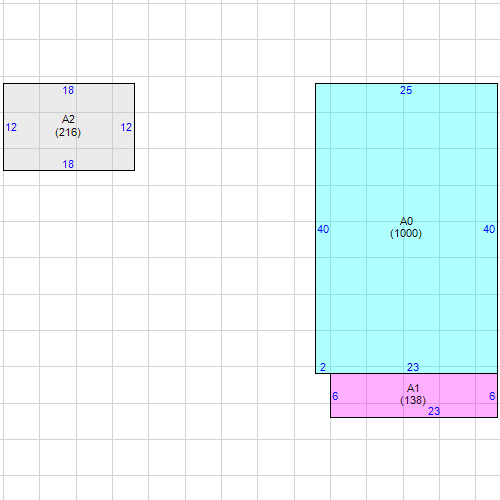The height and width of the screenshot is (500, 500).
Task: Click the 25 width dimension of A0
Action: [406, 90]
